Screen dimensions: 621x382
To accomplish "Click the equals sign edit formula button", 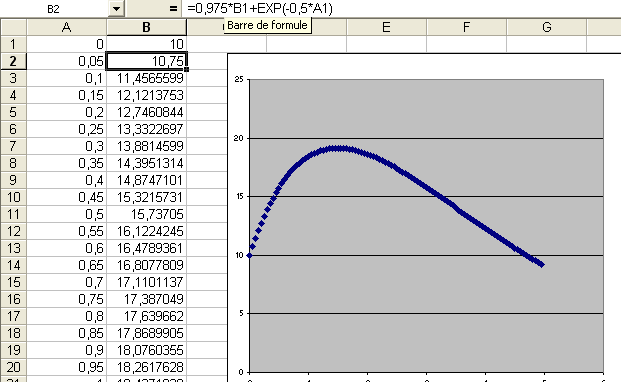I will coord(173,8).
